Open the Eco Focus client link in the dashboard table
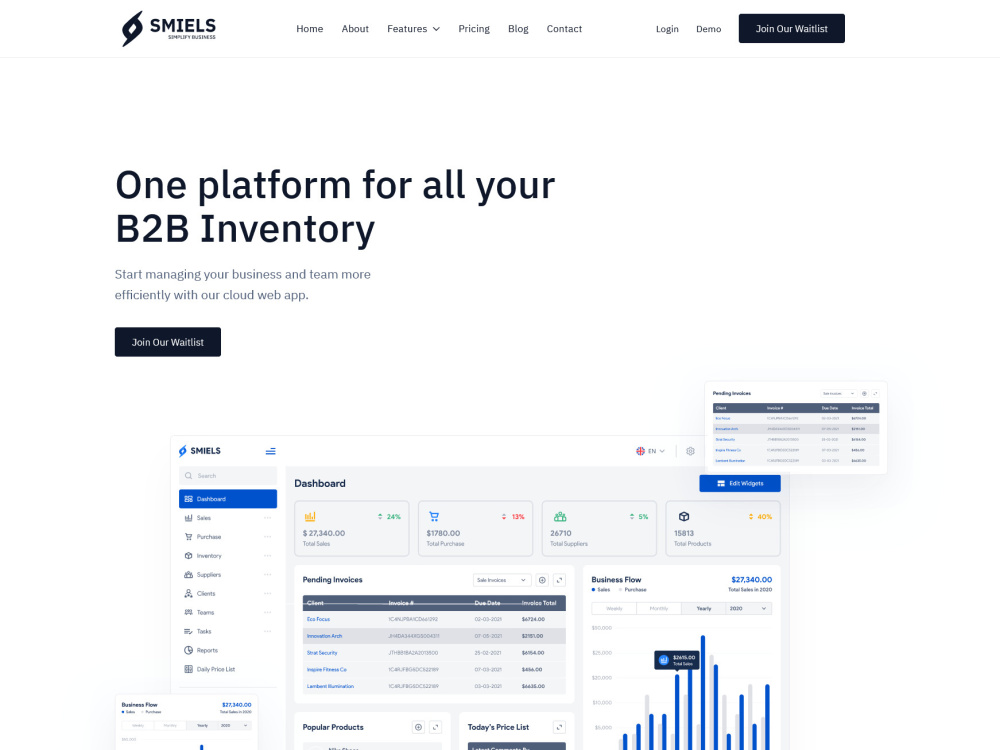Image resolution: width=1000 pixels, height=750 pixels. click(x=318, y=619)
